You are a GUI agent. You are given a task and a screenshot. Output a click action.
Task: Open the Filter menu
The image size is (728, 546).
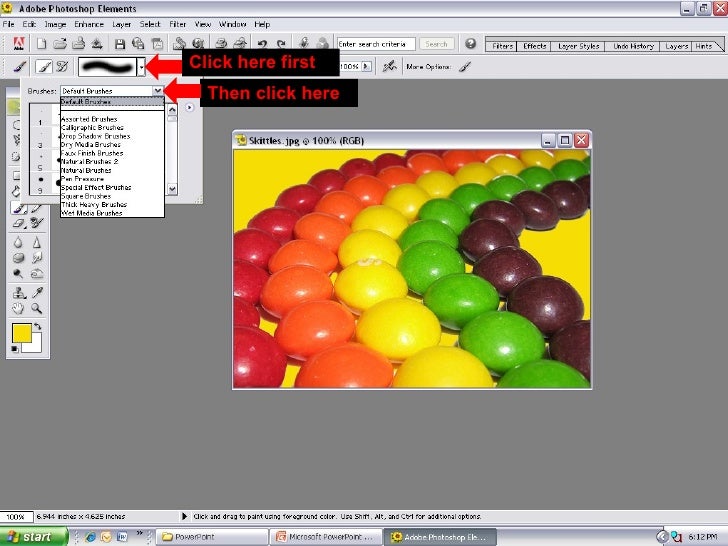pyautogui.click(x=176, y=23)
